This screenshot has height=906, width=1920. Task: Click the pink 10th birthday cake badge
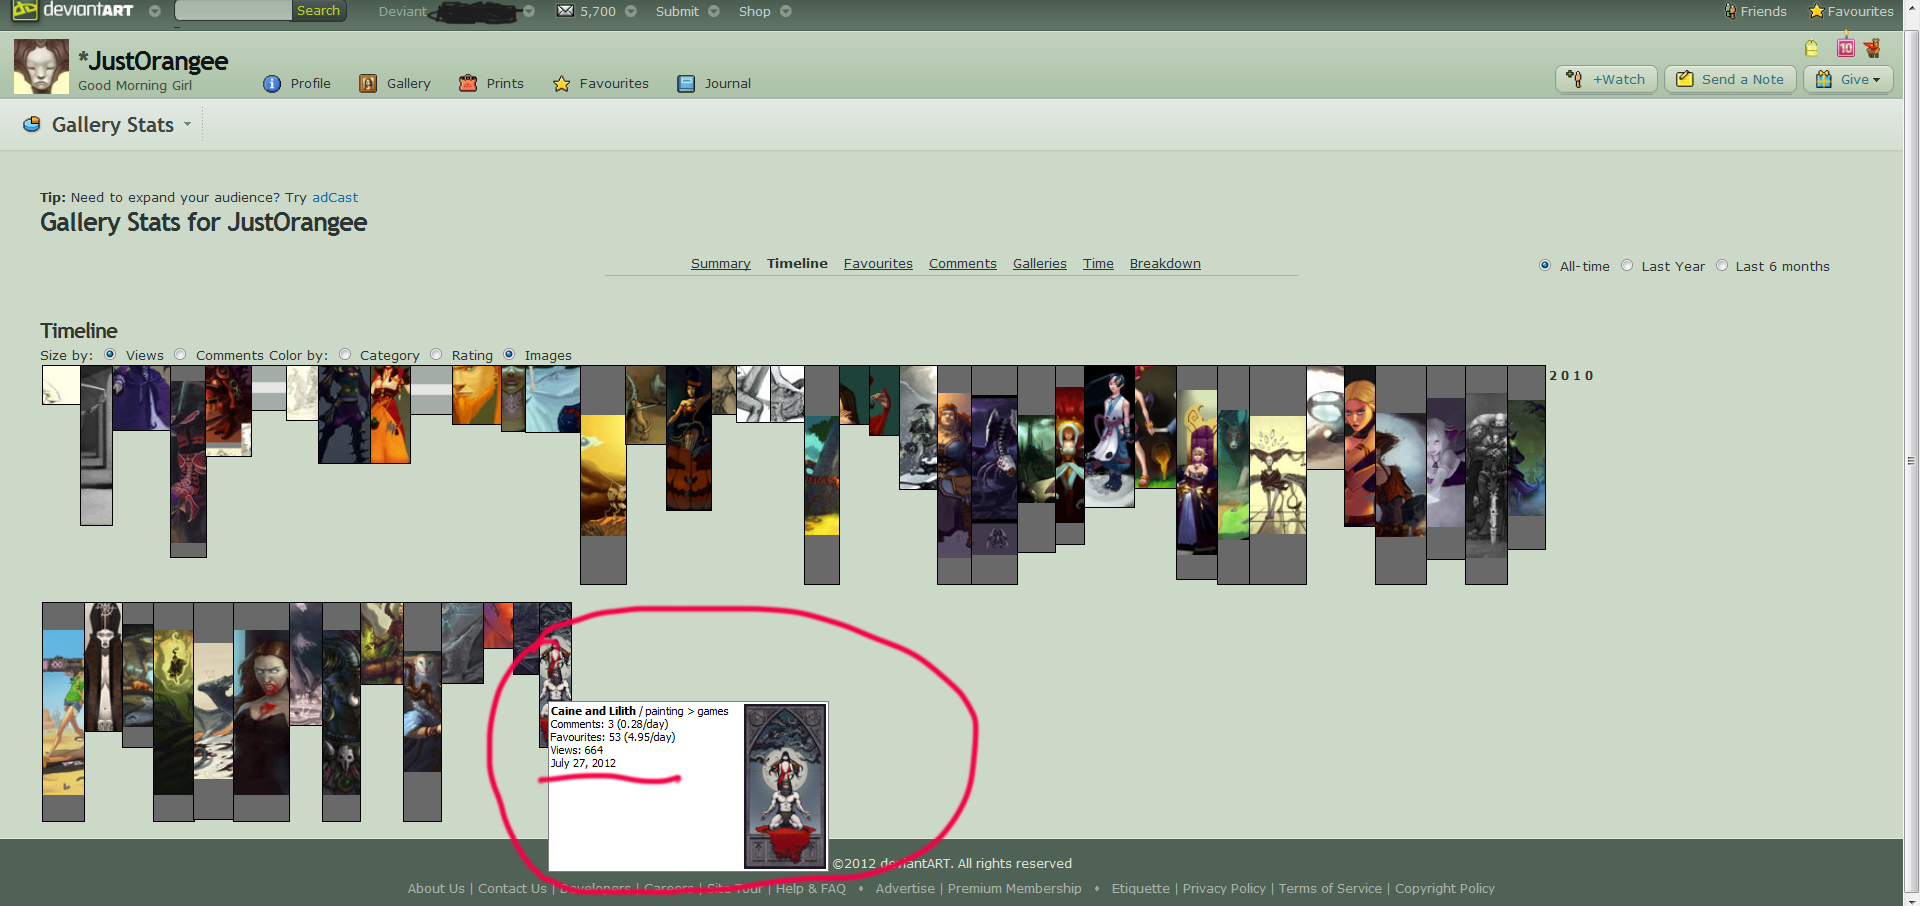point(1846,48)
